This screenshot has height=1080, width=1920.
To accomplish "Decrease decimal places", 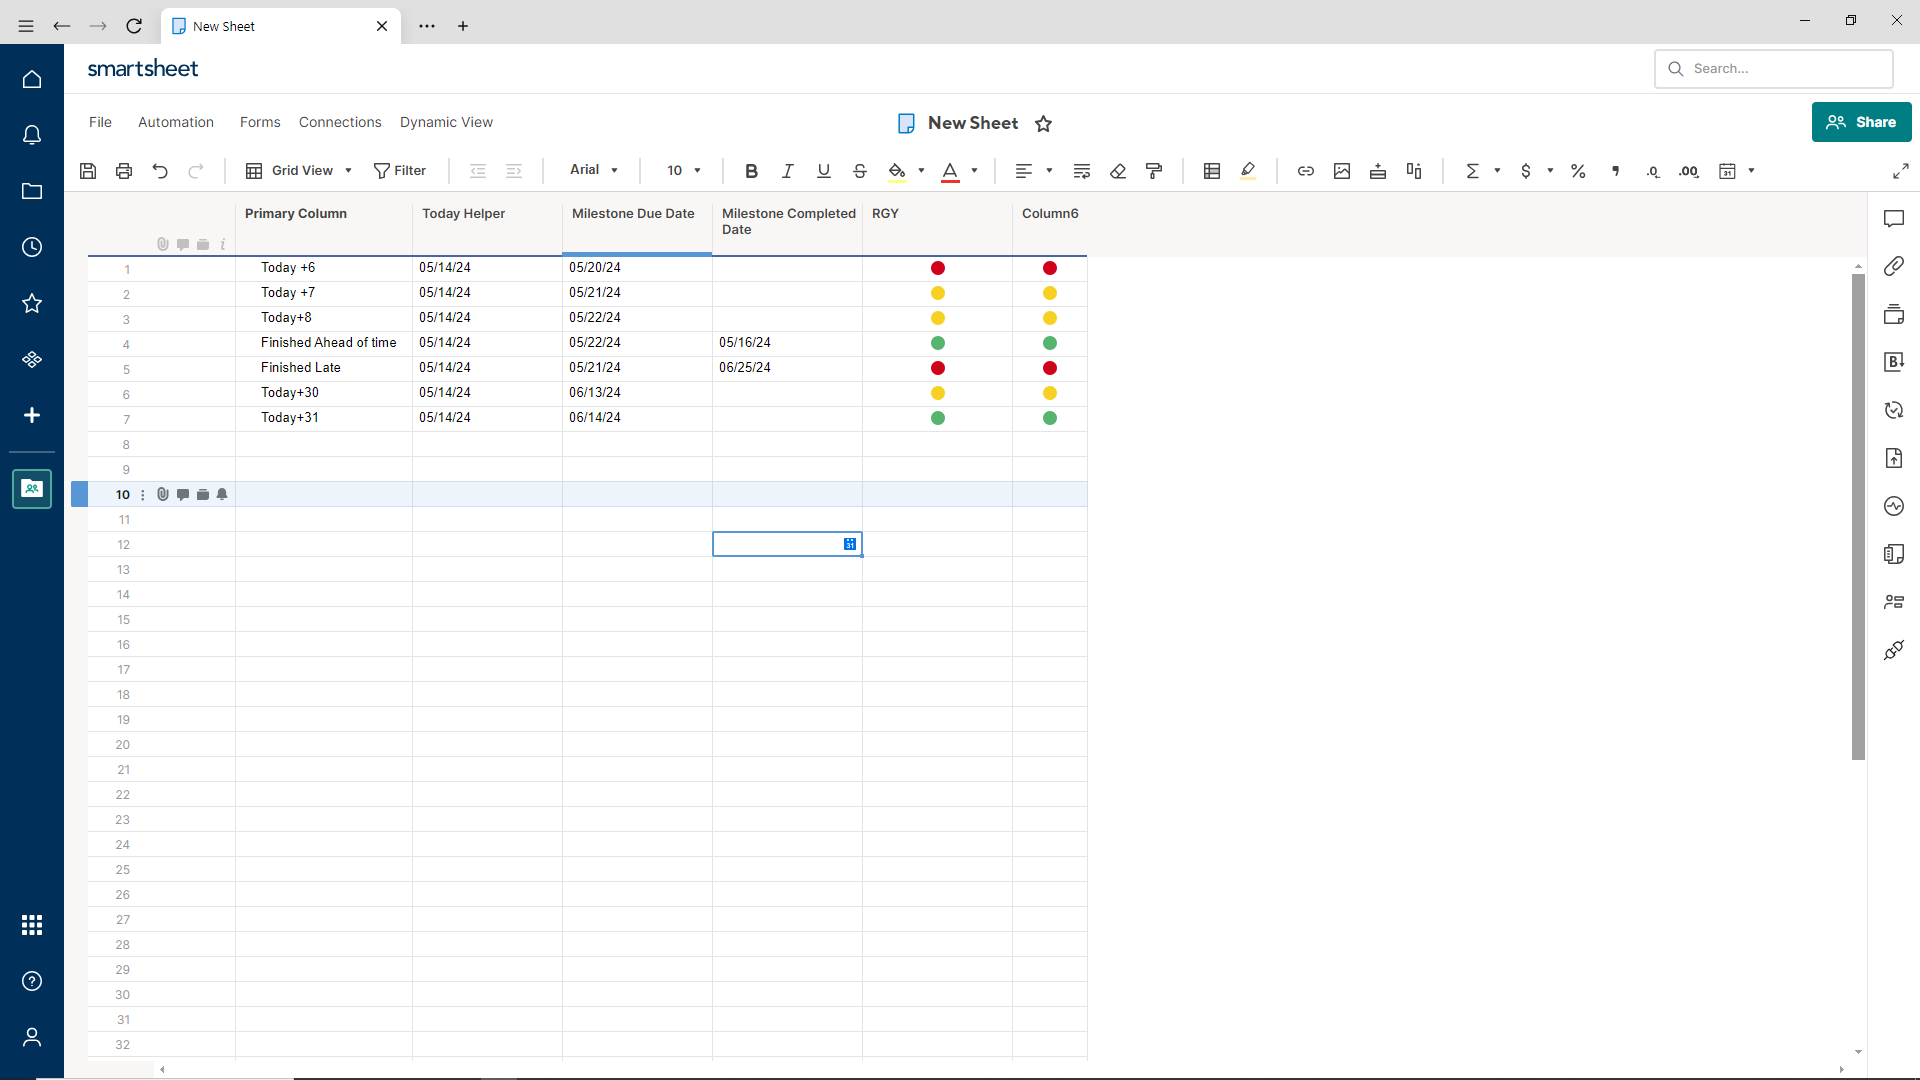I will tap(1653, 171).
